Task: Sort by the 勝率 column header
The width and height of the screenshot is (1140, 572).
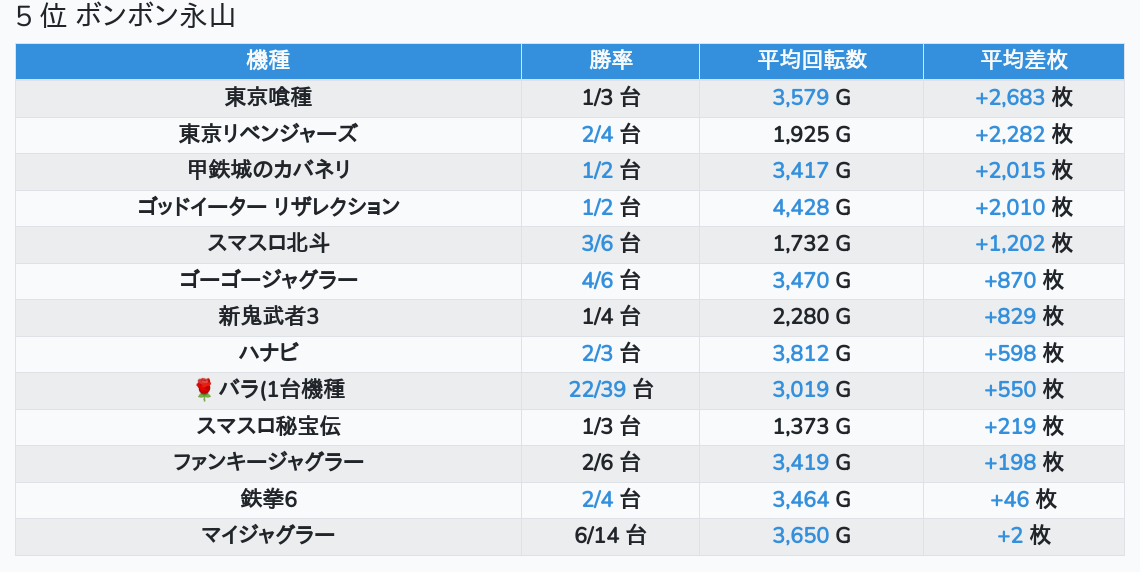Action: 610,60
